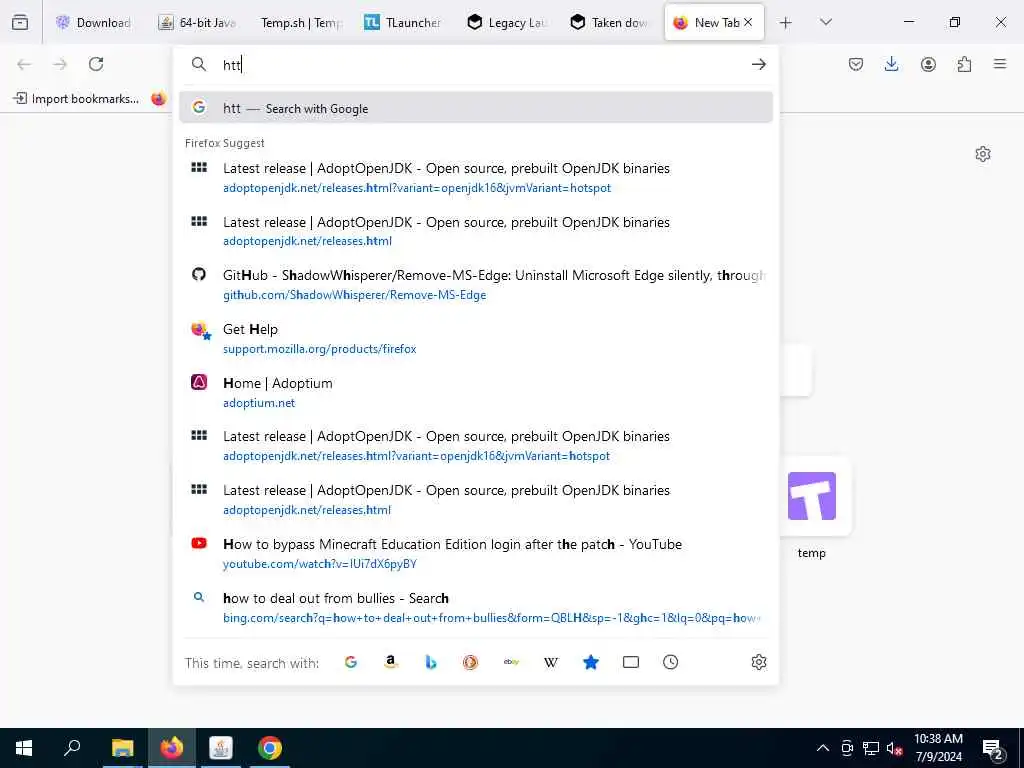Search this time with Bing icon
Viewport: 1024px width, 768px height.
coord(430,662)
